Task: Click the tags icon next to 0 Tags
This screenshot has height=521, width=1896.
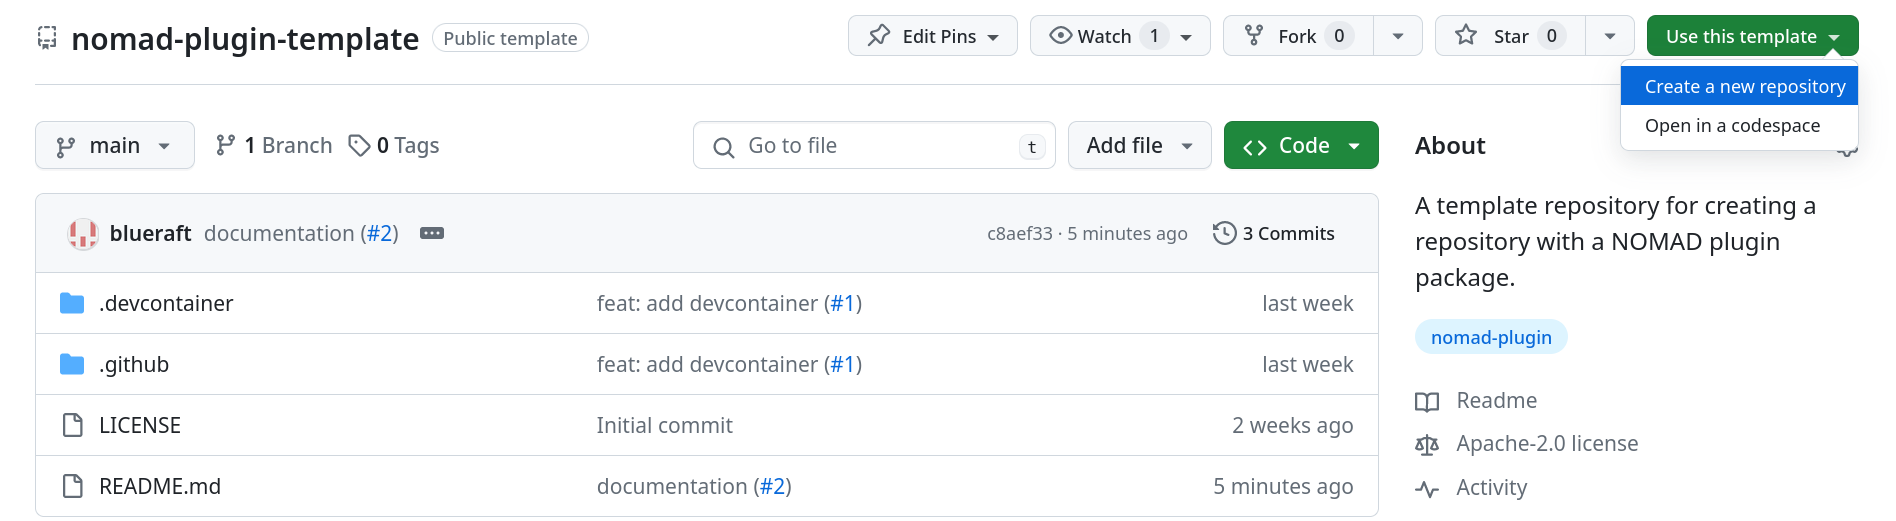Action: point(359,146)
